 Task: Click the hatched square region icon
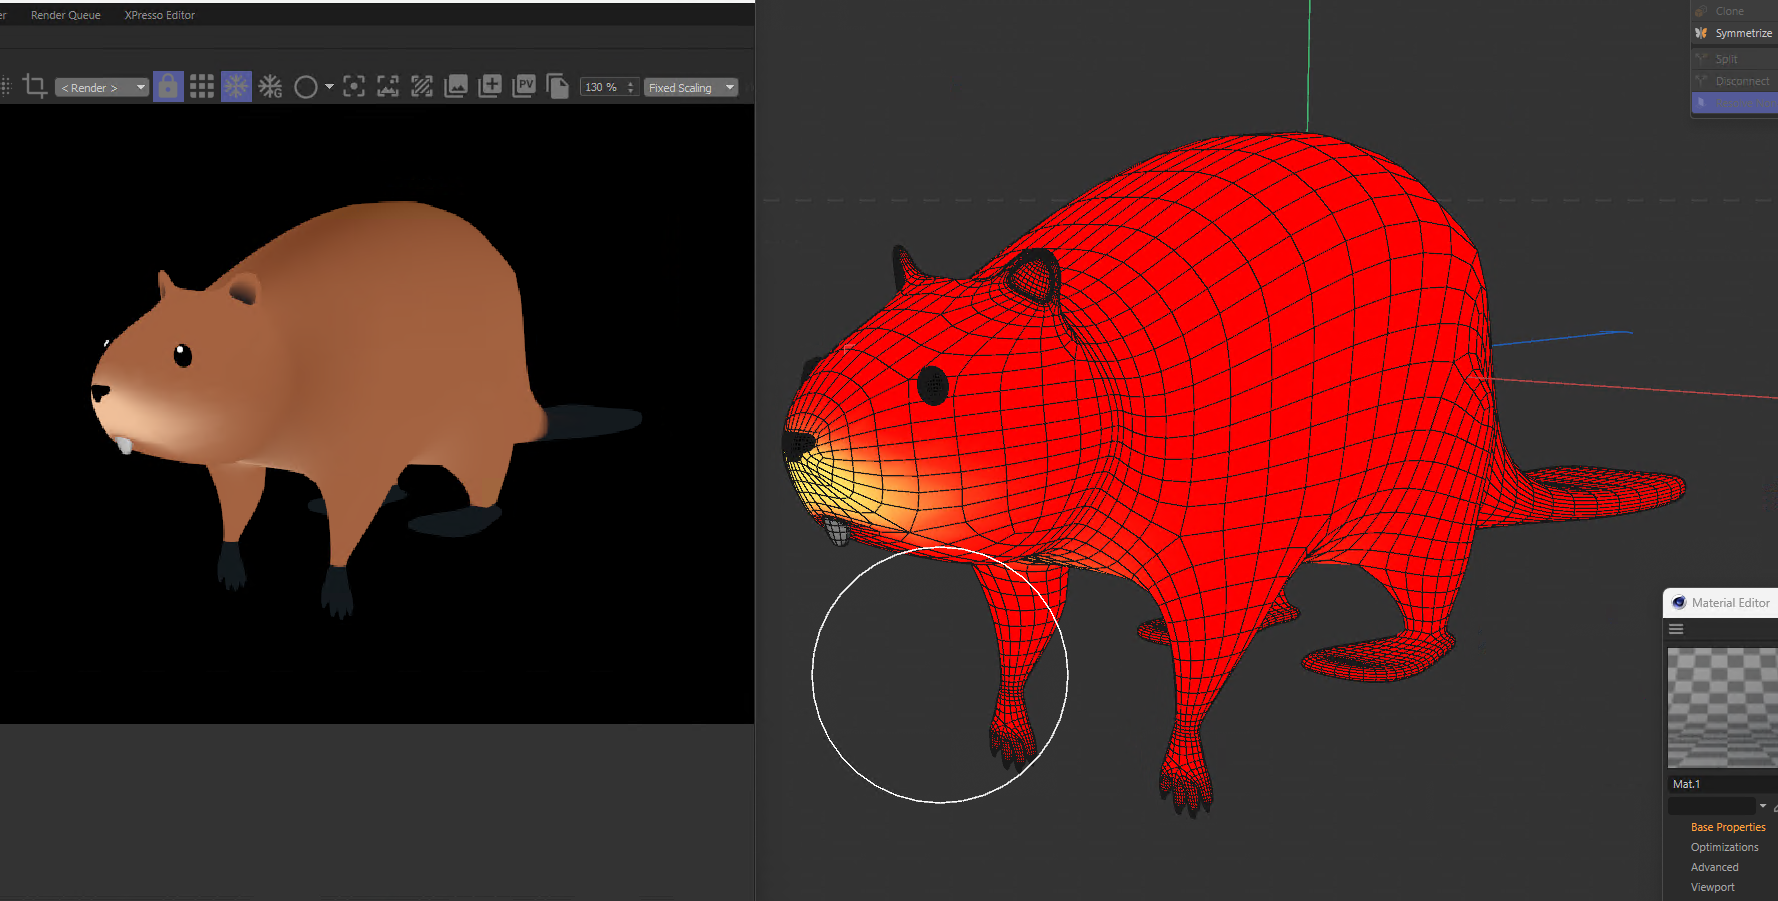pos(422,87)
